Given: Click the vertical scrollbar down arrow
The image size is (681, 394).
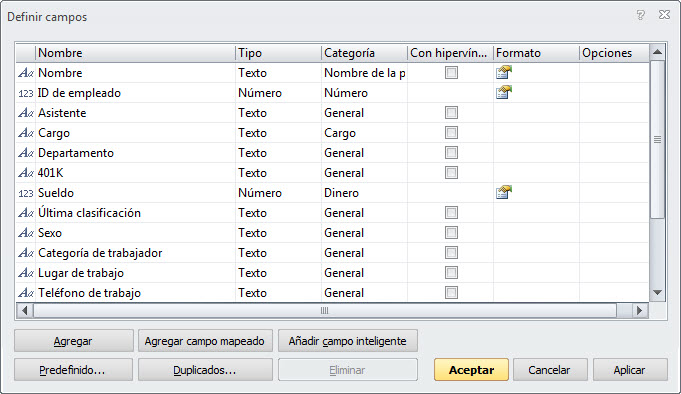Looking at the screenshot, I should (x=658, y=293).
